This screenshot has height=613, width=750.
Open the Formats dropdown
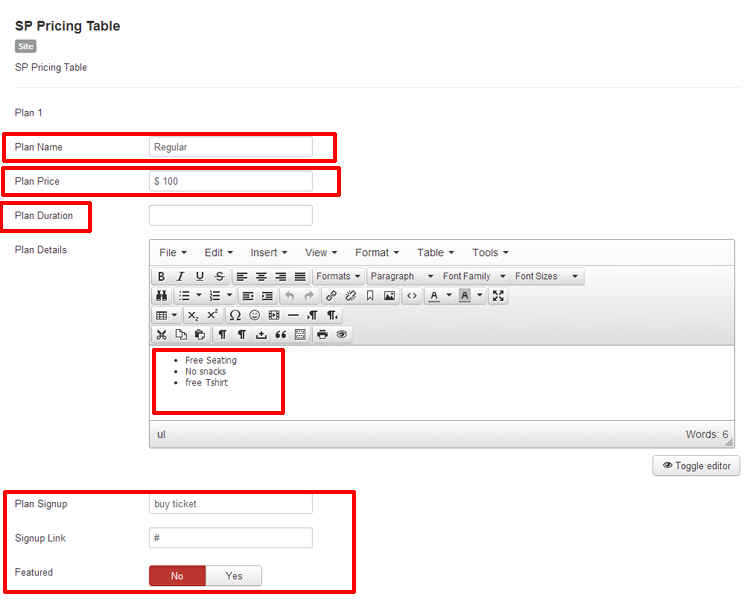coord(338,276)
